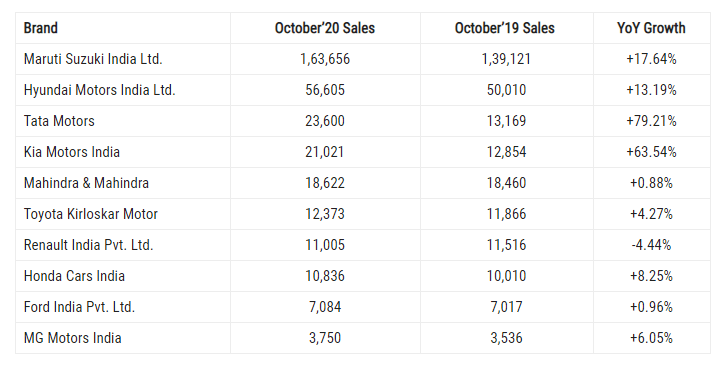The height and width of the screenshot is (376, 721).
Task: Click the 3,750 October'20 sales value
Action: pos(325,338)
